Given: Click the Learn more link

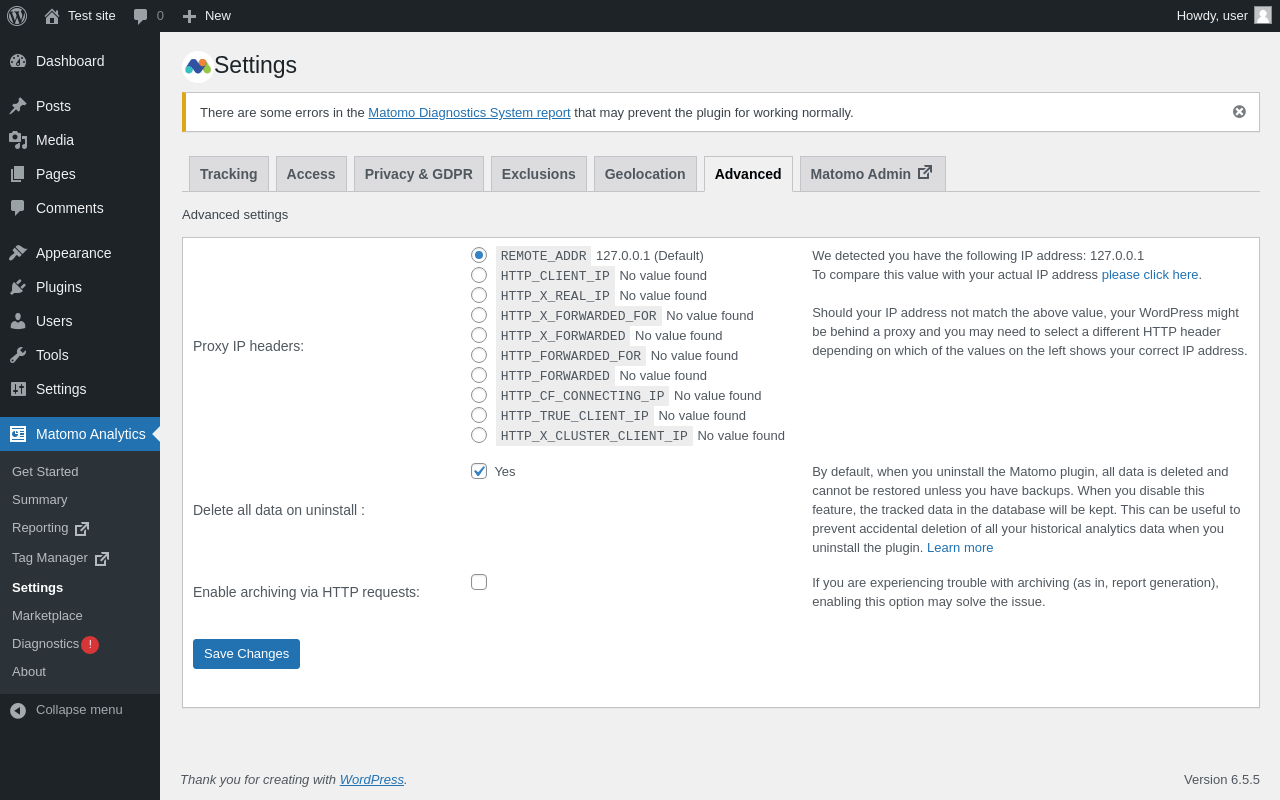Looking at the screenshot, I should pos(960,548).
